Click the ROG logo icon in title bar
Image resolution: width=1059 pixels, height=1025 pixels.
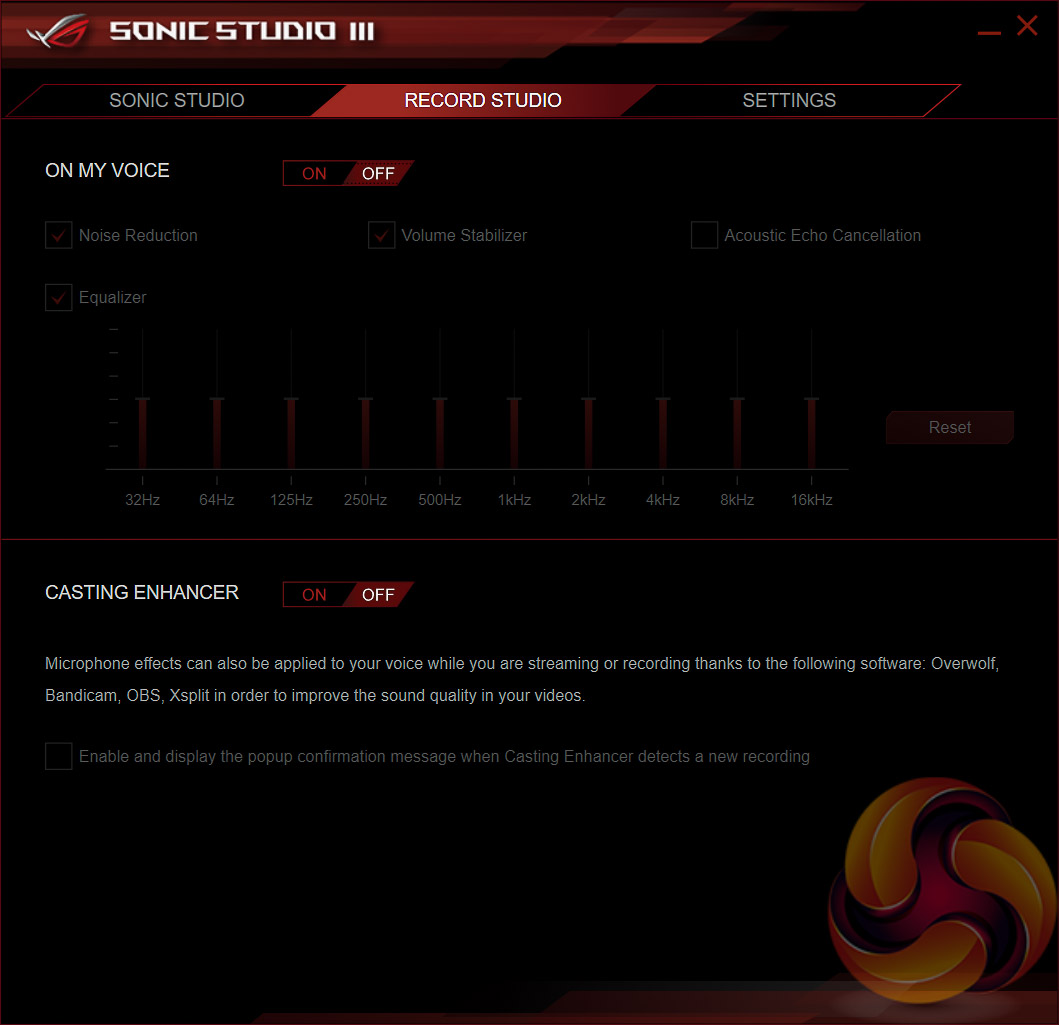(x=59, y=31)
